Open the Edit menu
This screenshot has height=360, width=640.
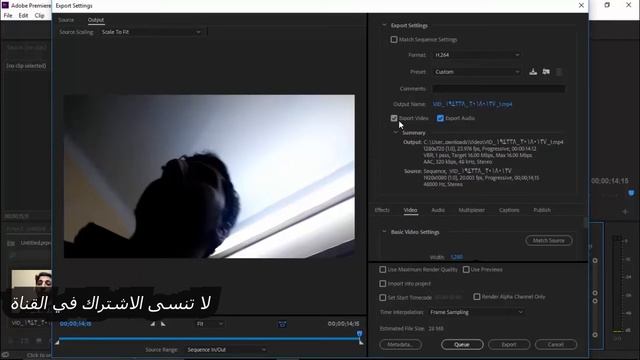[x=23, y=16]
